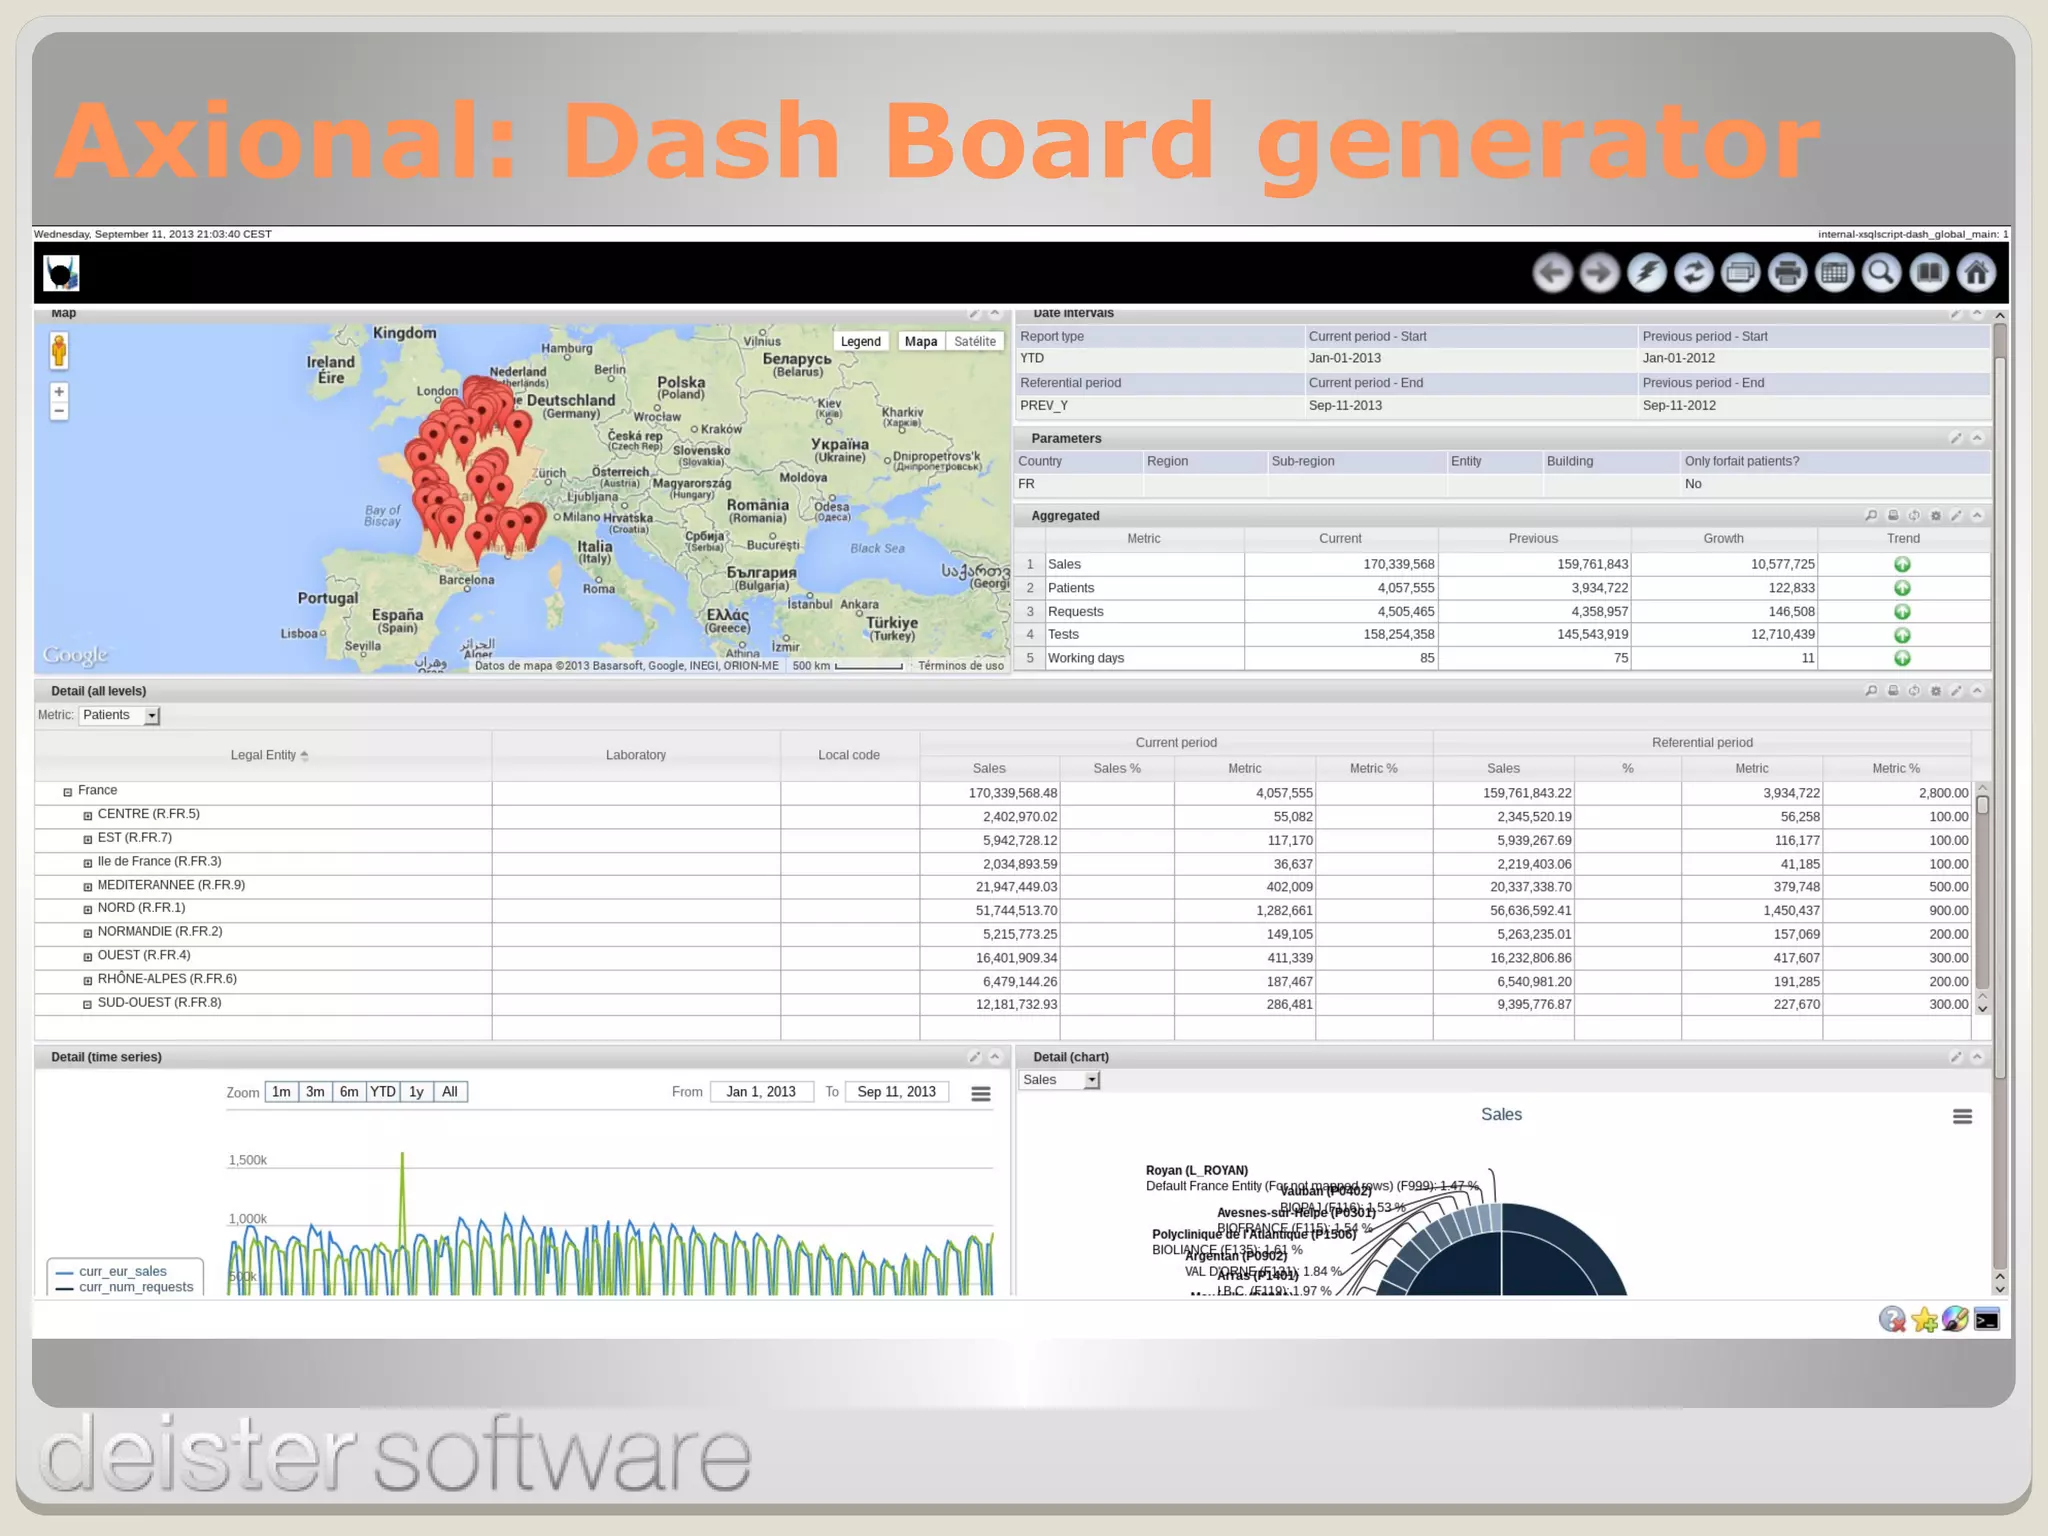Click the dashboard right-side vertical scrollbar
The height and width of the screenshot is (1536, 2048).
[2000, 803]
